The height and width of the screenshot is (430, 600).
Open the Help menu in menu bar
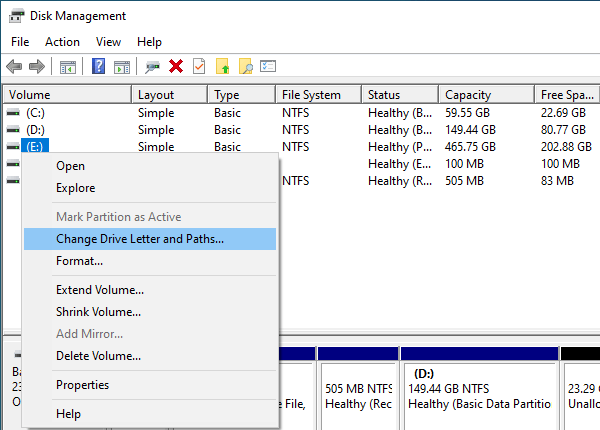tap(149, 42)
